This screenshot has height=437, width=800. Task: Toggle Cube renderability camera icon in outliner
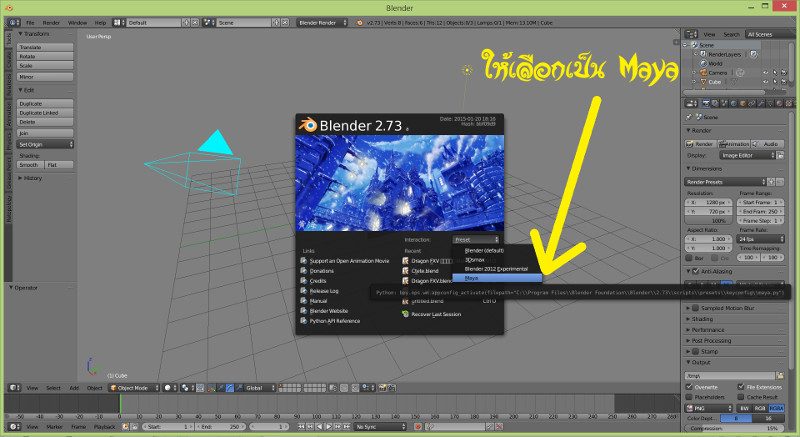(x=784, y=82)
